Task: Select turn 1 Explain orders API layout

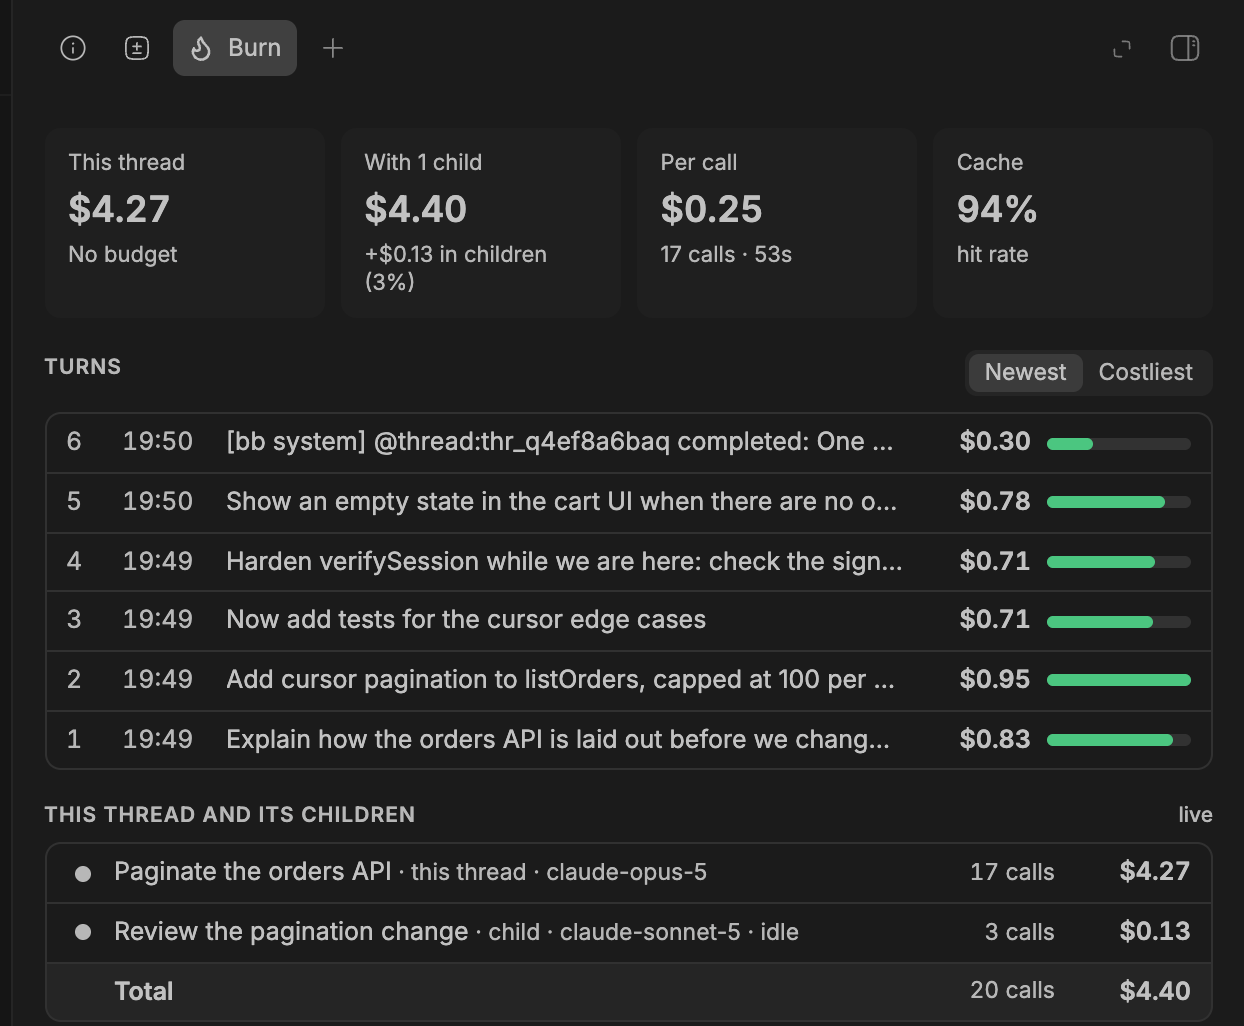Action: (x=629, y=739)
